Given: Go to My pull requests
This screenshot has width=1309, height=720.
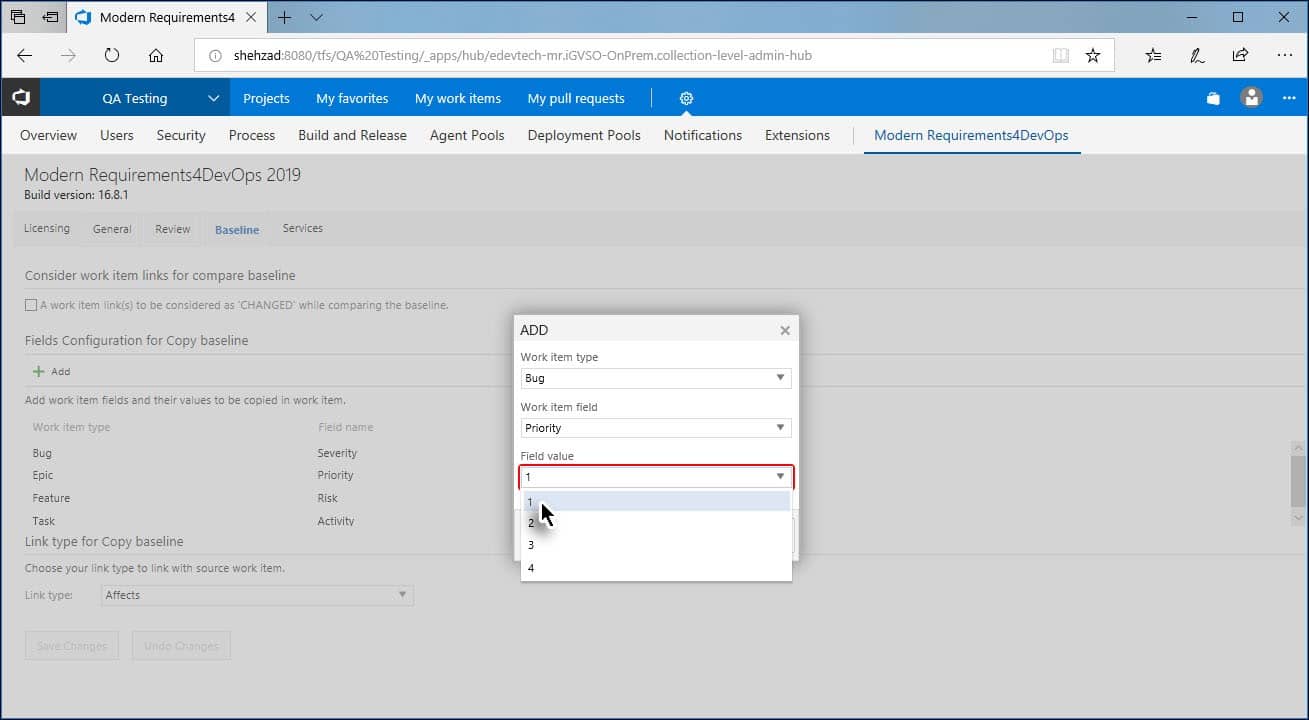Looking at the screenshot, I should (576, 98).
